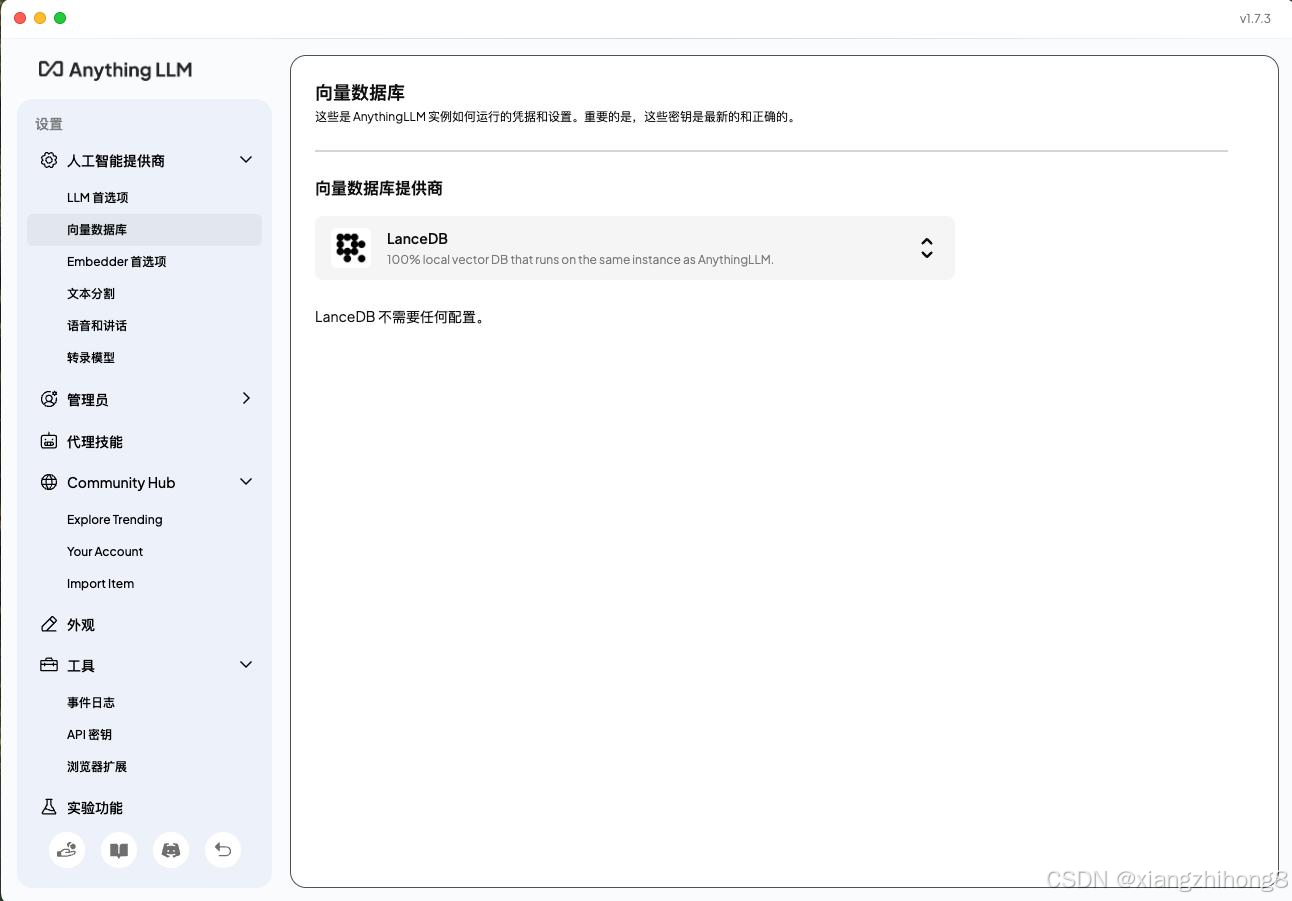The width and height of the screenshot is (1292, 901).
Task: Open the Discord icon button
Action: (171, 850)
